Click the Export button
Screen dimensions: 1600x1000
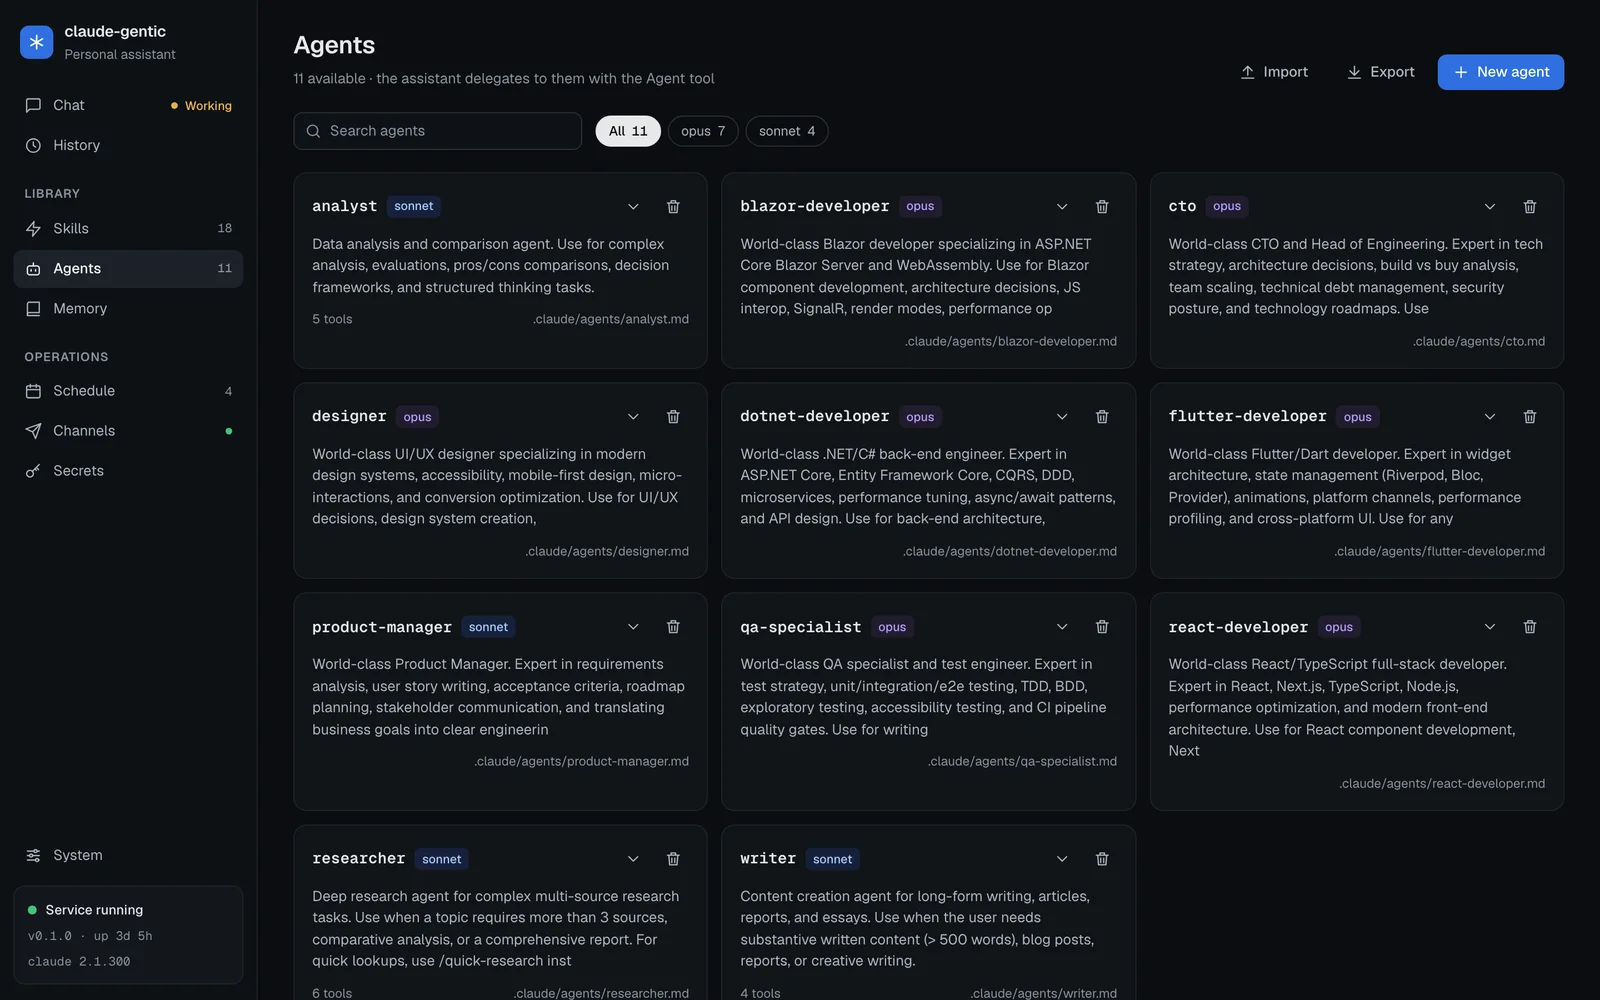click(x=1380, y=72)
